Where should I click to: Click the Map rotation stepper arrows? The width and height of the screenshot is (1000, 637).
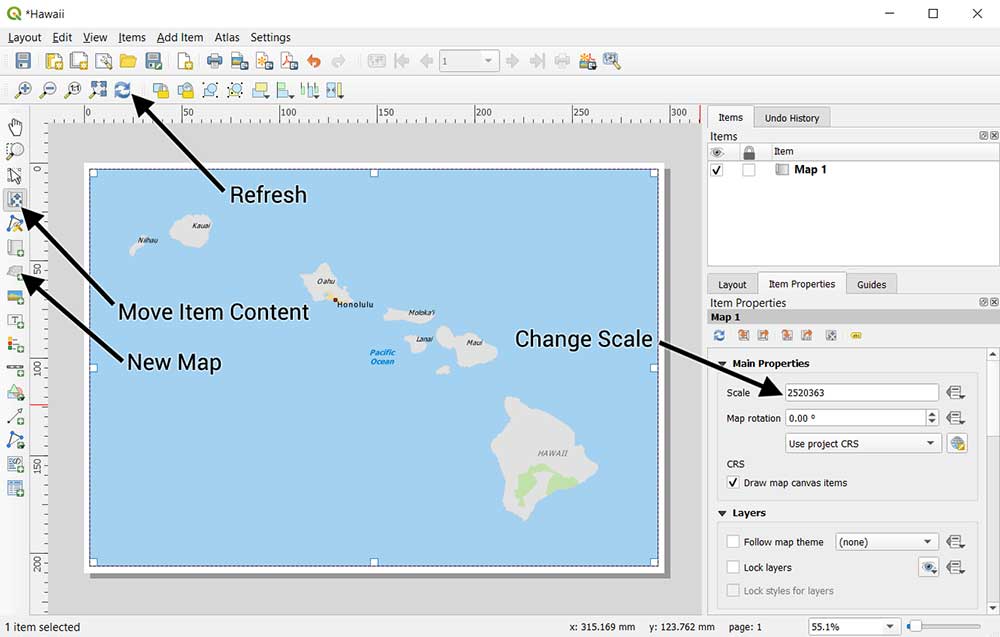click(x=932, y=418)
